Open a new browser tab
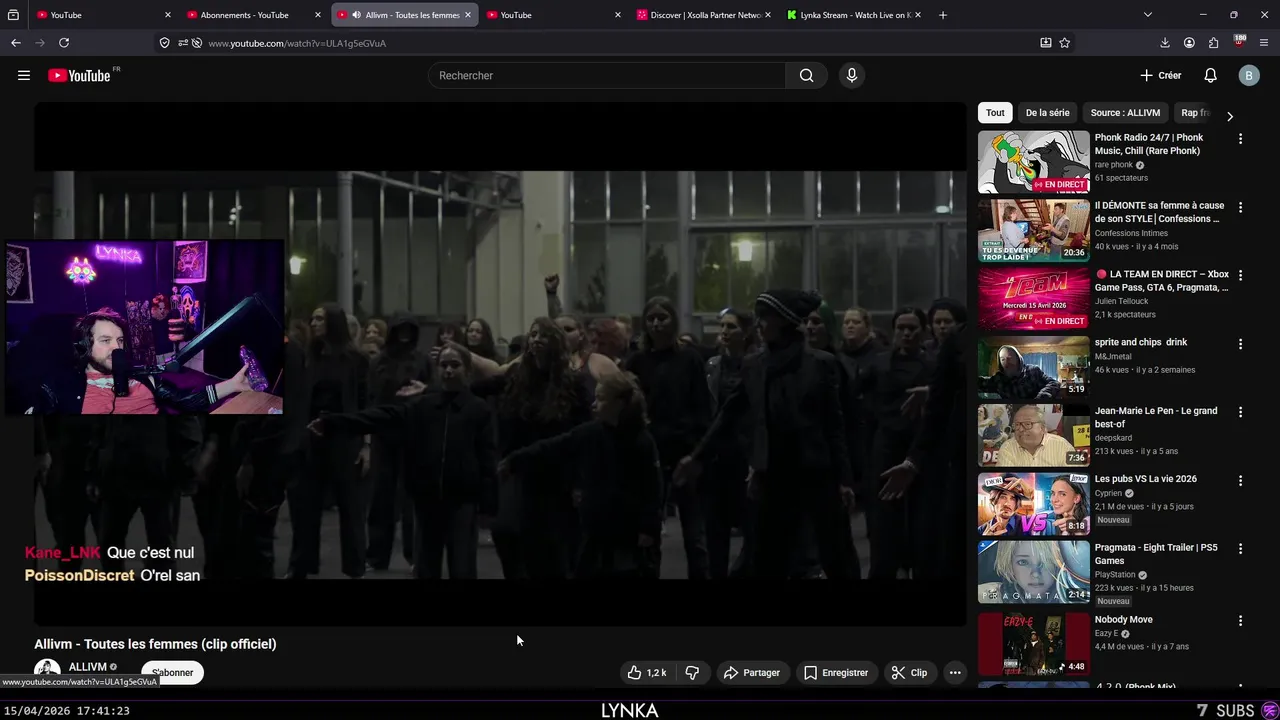The image size is (1280, 720). pos(943,15)
